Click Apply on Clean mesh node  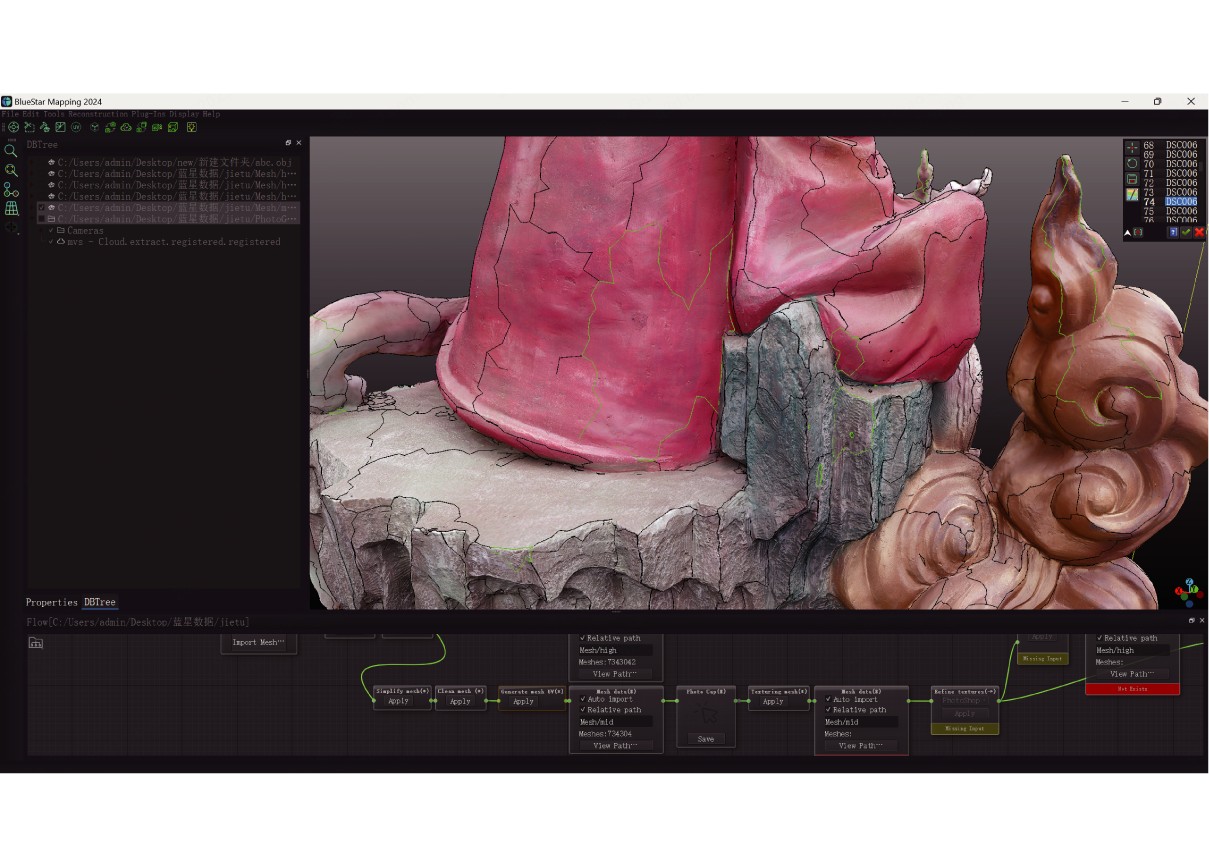point(460,701)
